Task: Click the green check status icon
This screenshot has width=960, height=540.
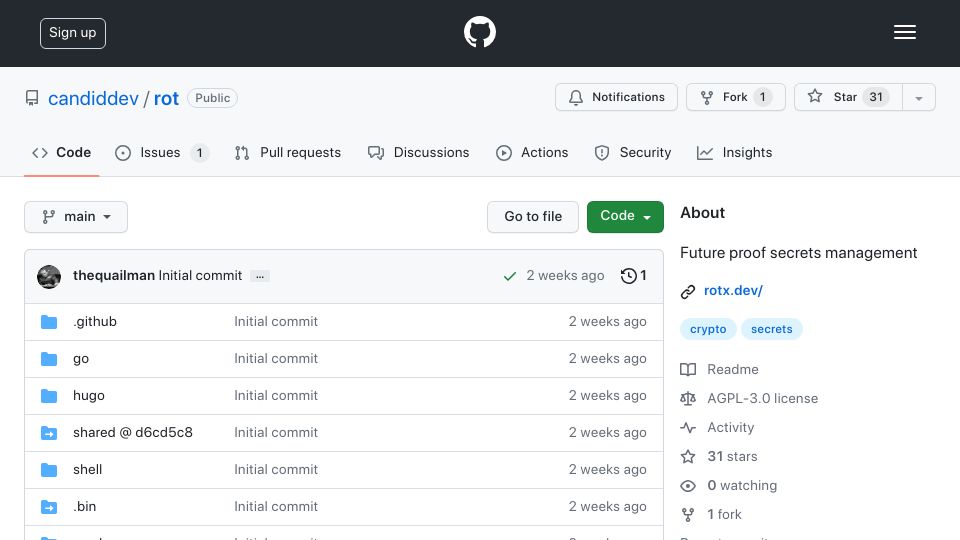Action: (509, 276)
